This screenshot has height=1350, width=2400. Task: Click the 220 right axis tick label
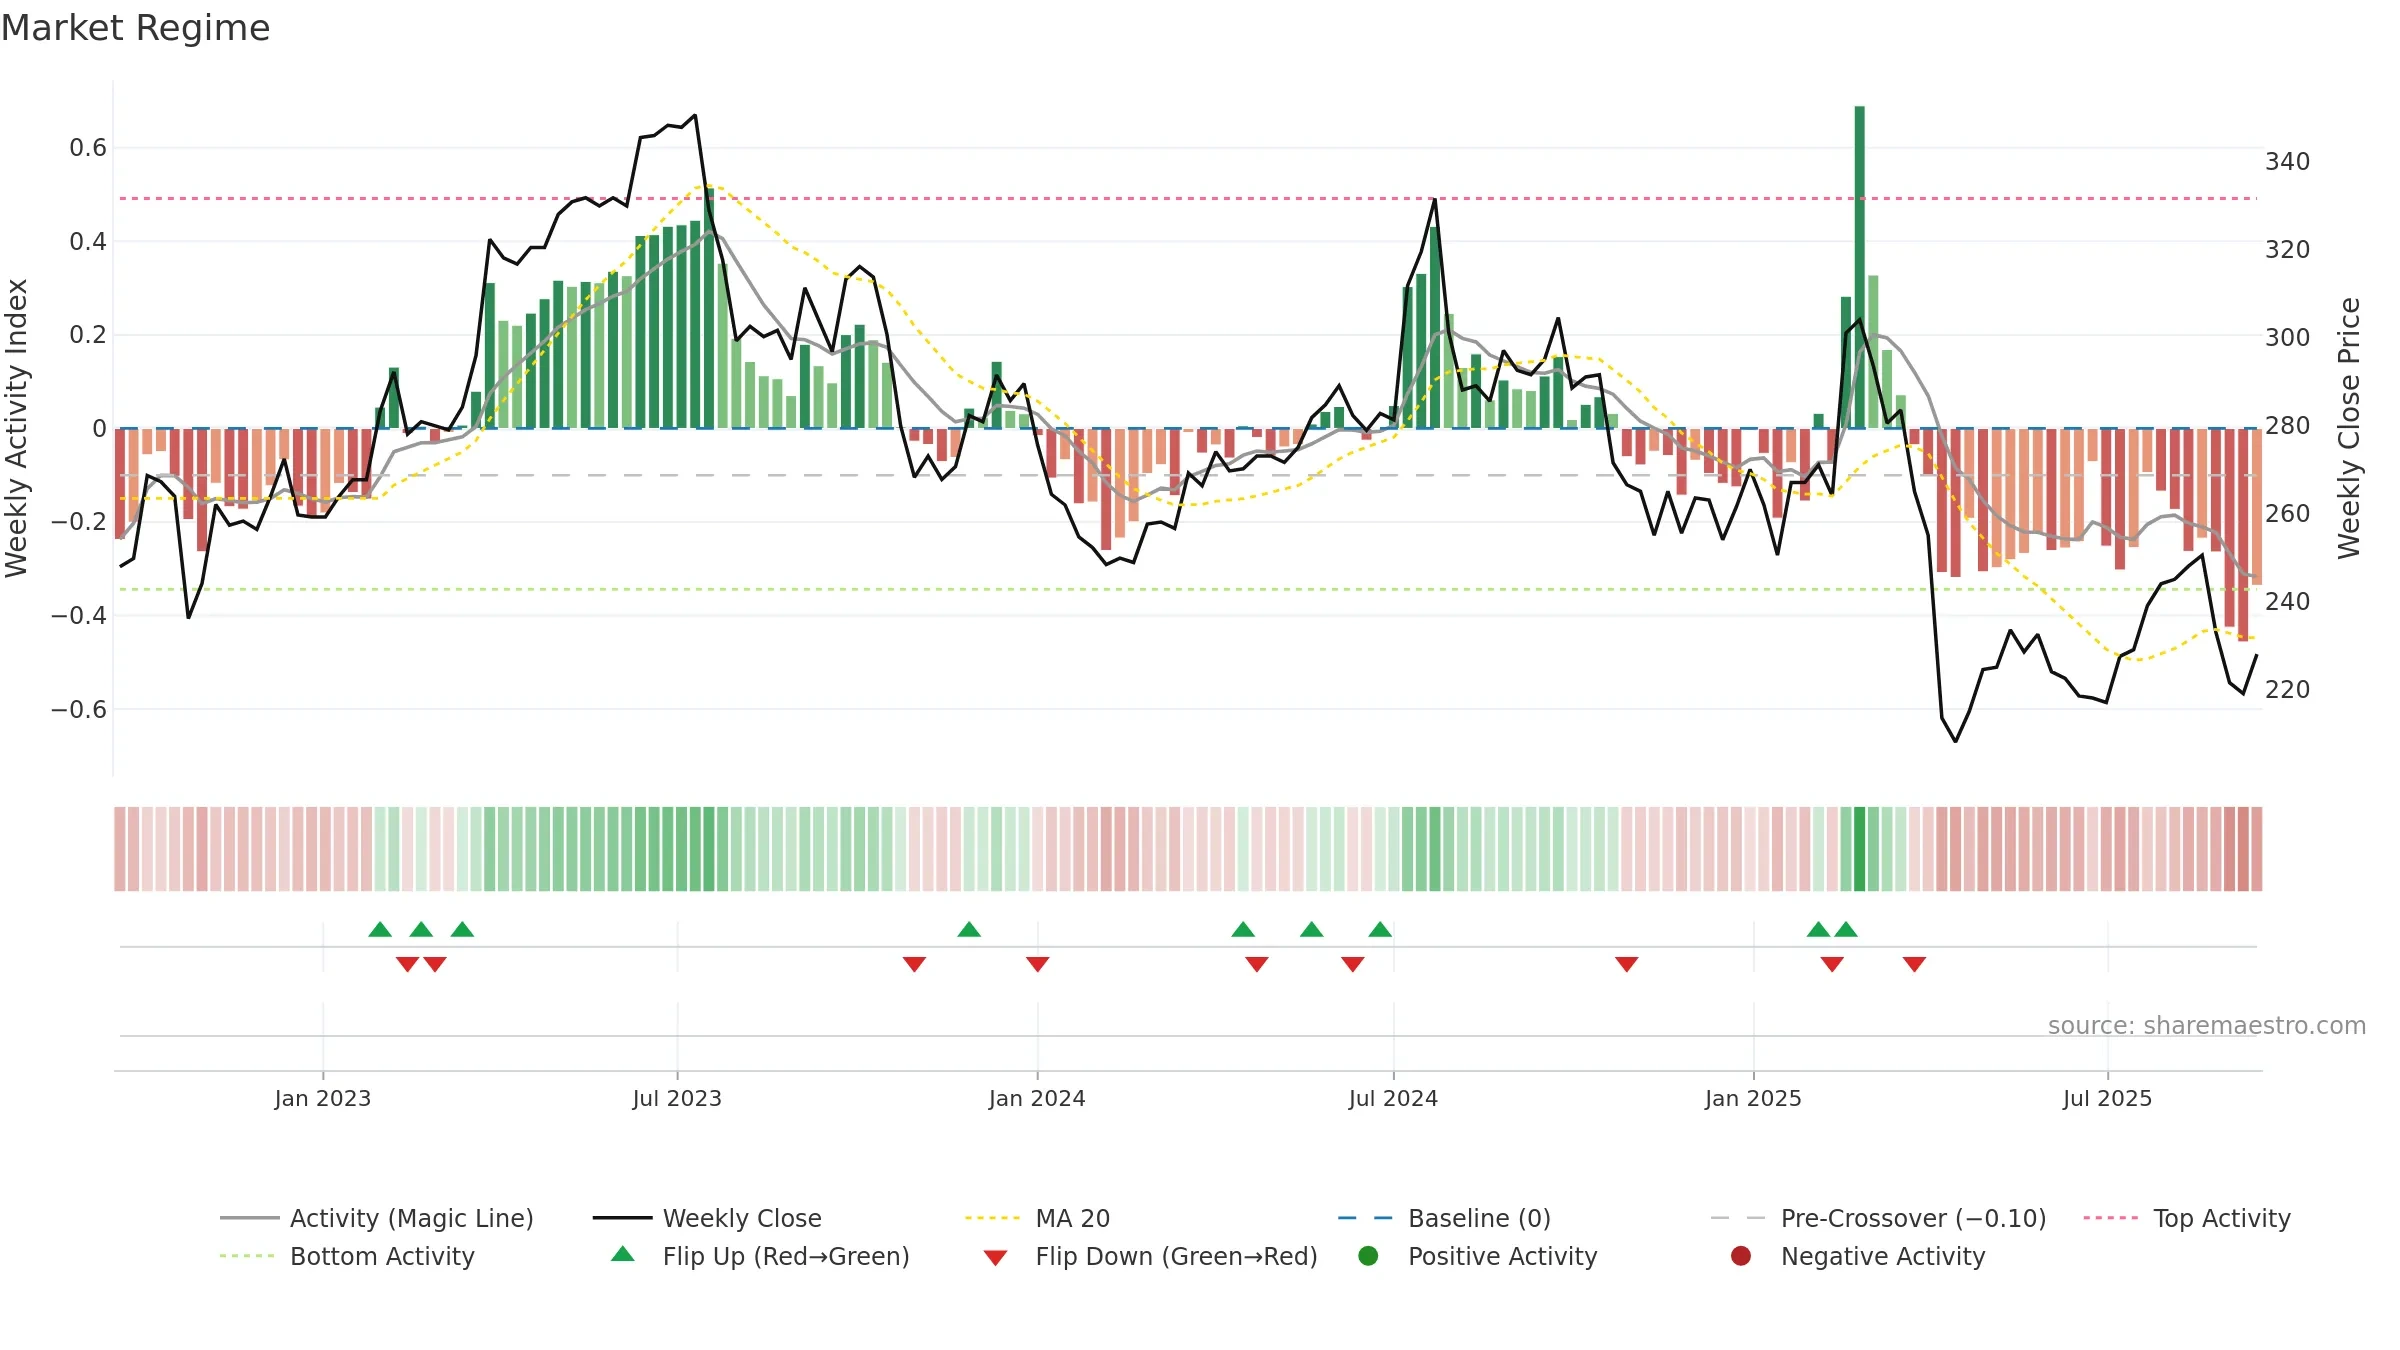tap(2288, 690)
